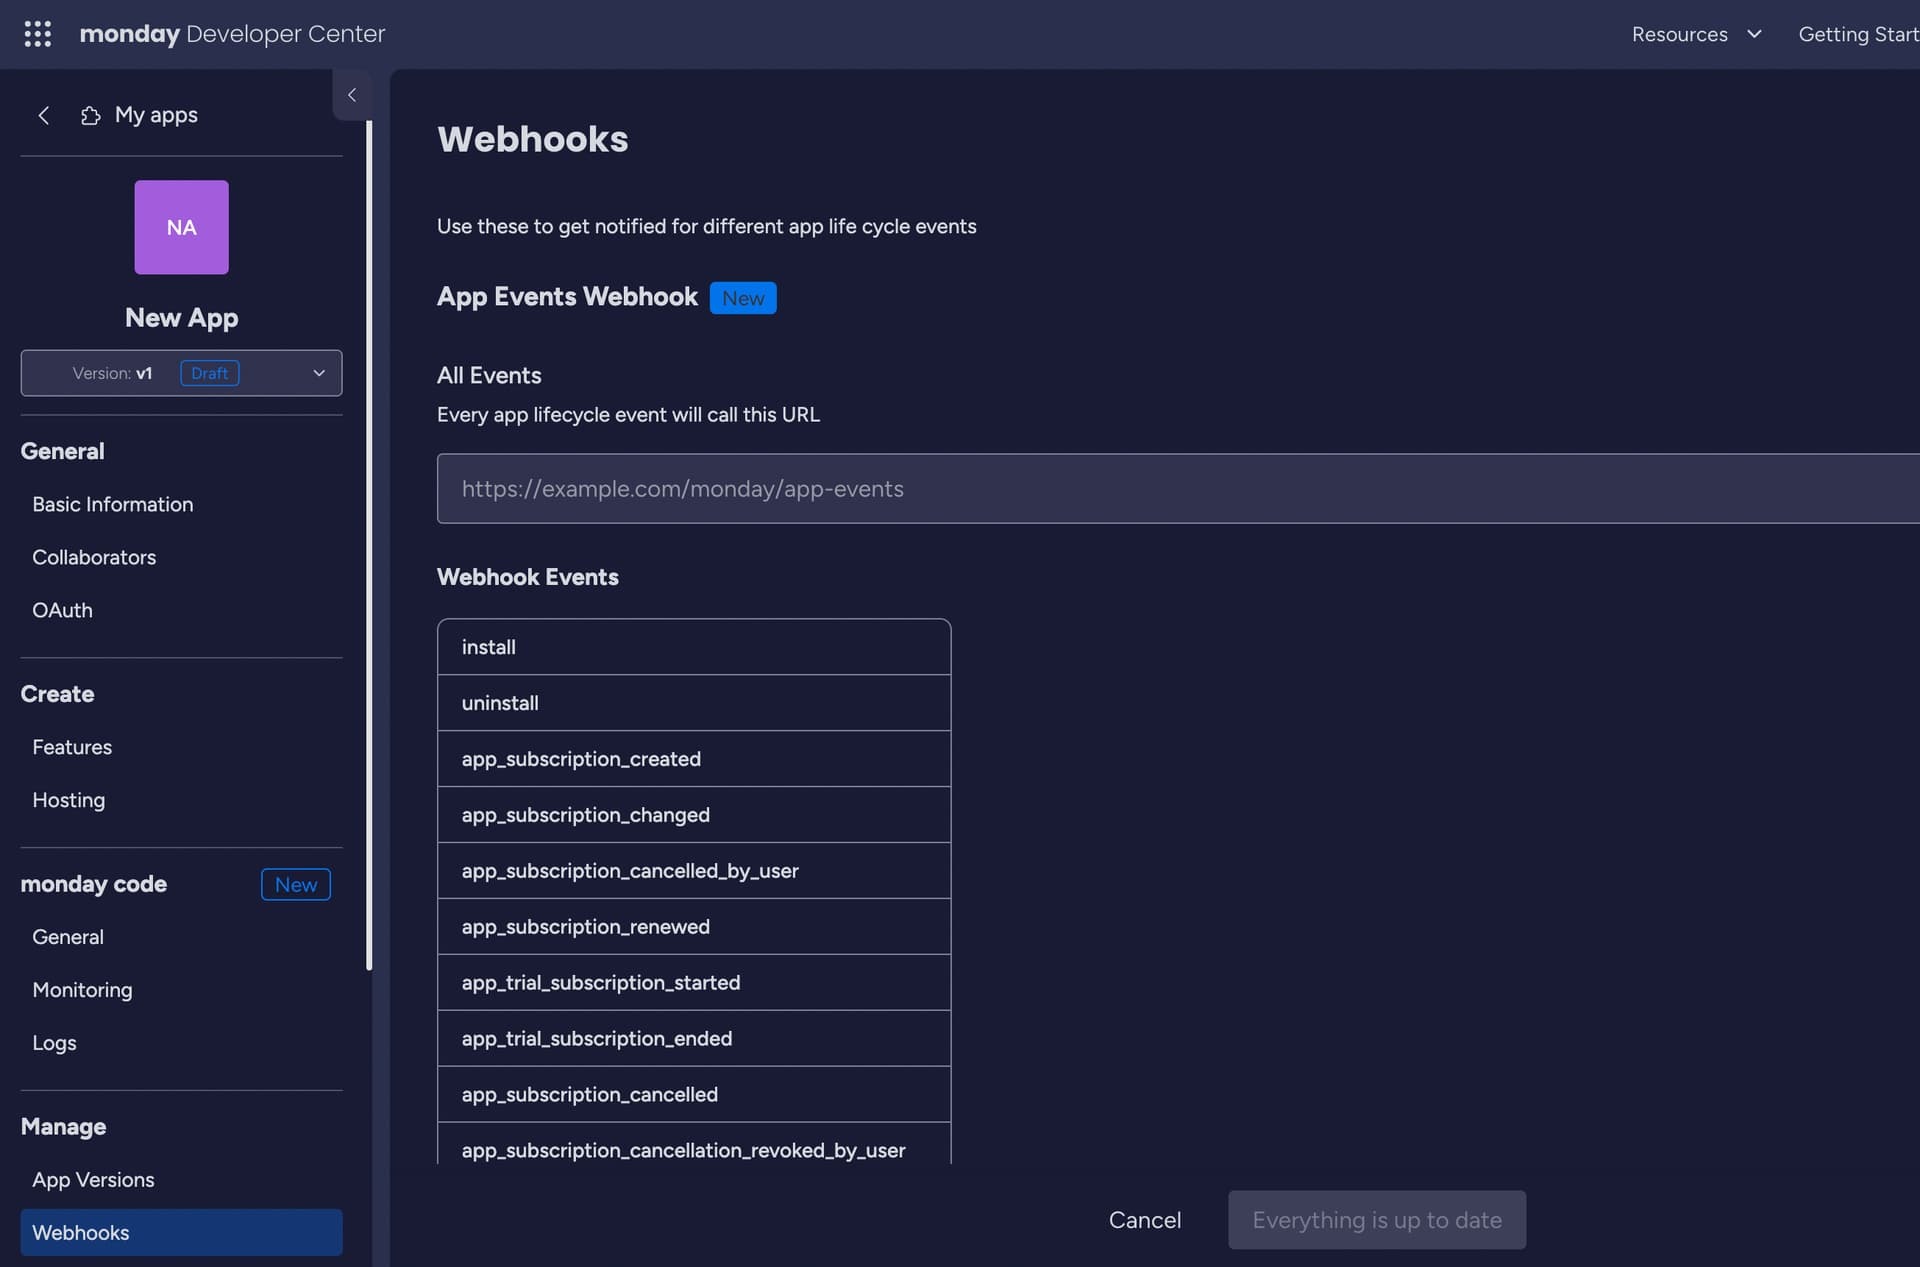Open monday code General page
Screen dimensions: 1920x1267
68,937
